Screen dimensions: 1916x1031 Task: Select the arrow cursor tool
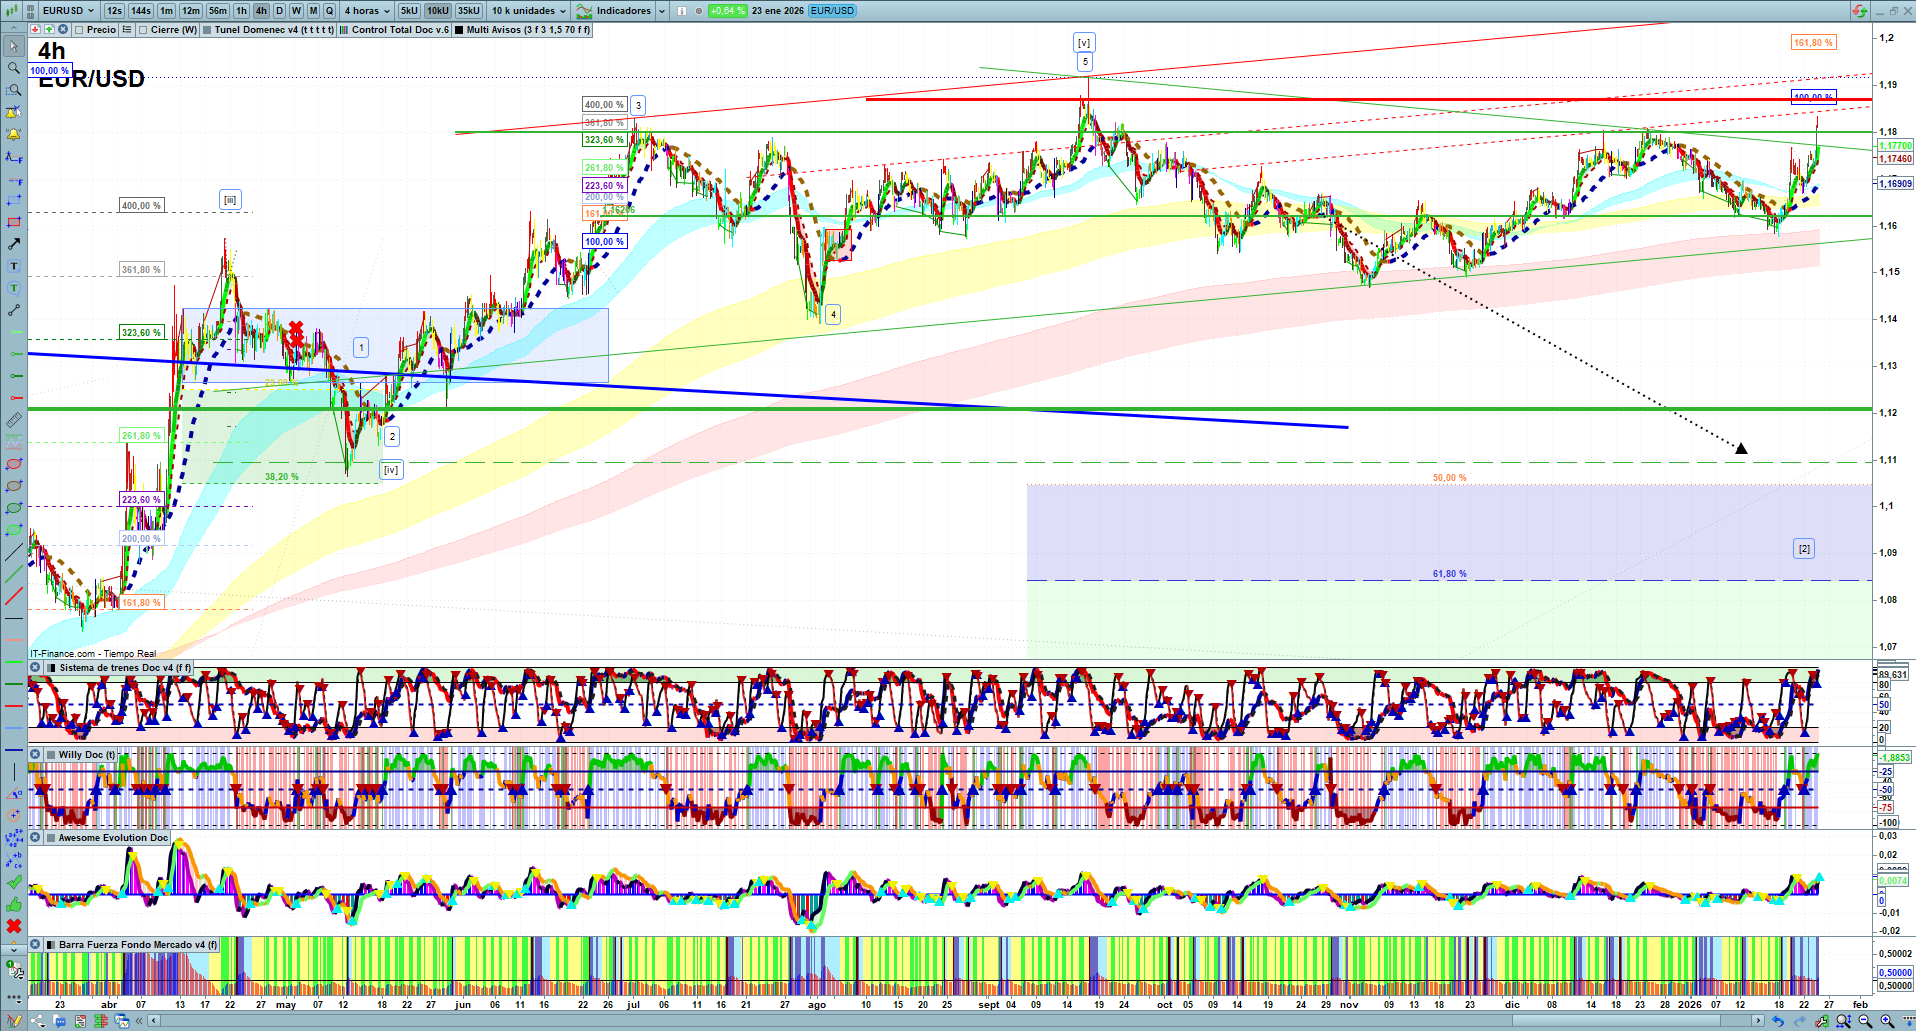tap(14, 46)
